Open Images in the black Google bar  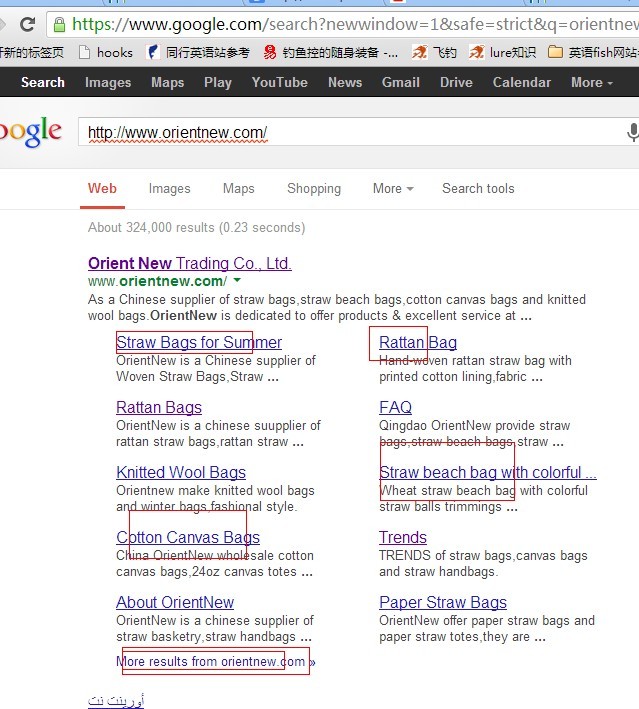(108, 82)
